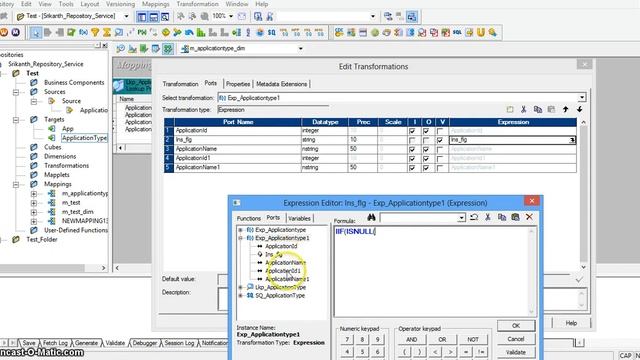
Task: Open the Transformation tab
Action: pos(180,84)
